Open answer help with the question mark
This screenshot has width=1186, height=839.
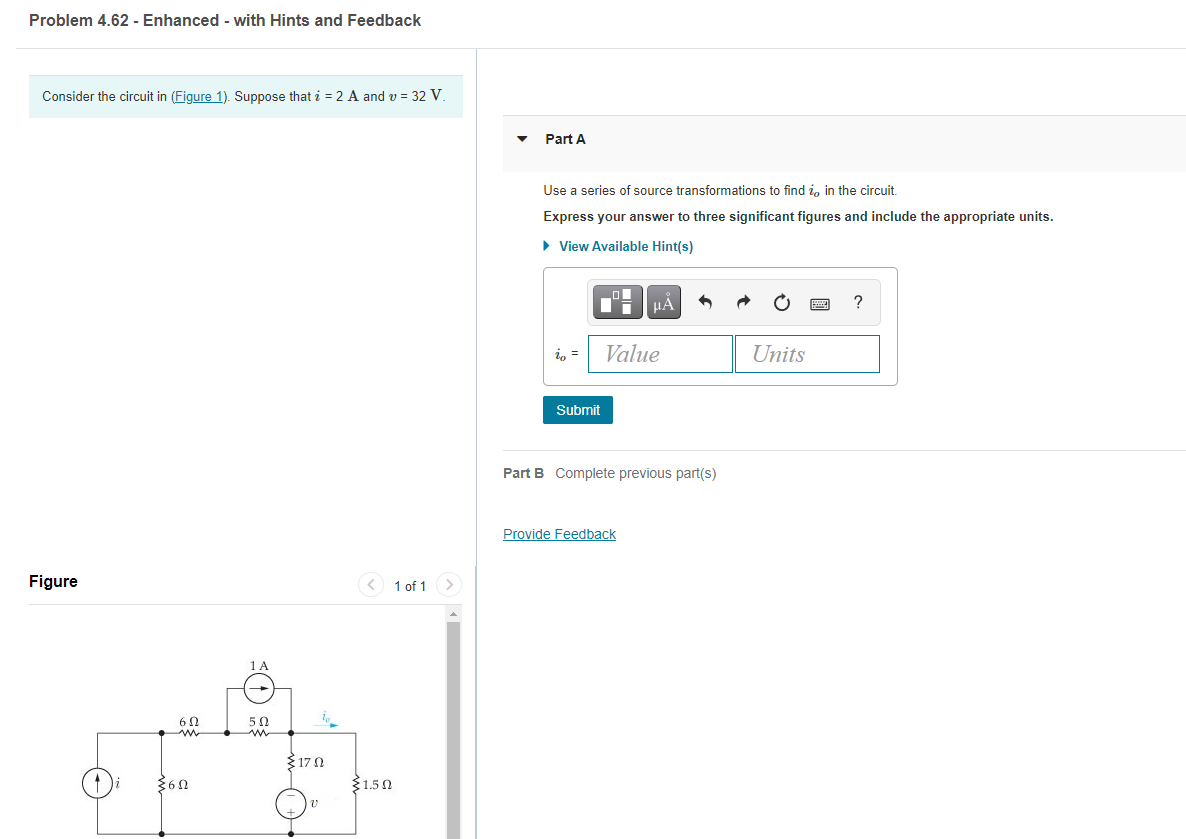pyautogui.click(x=857, y=302)
